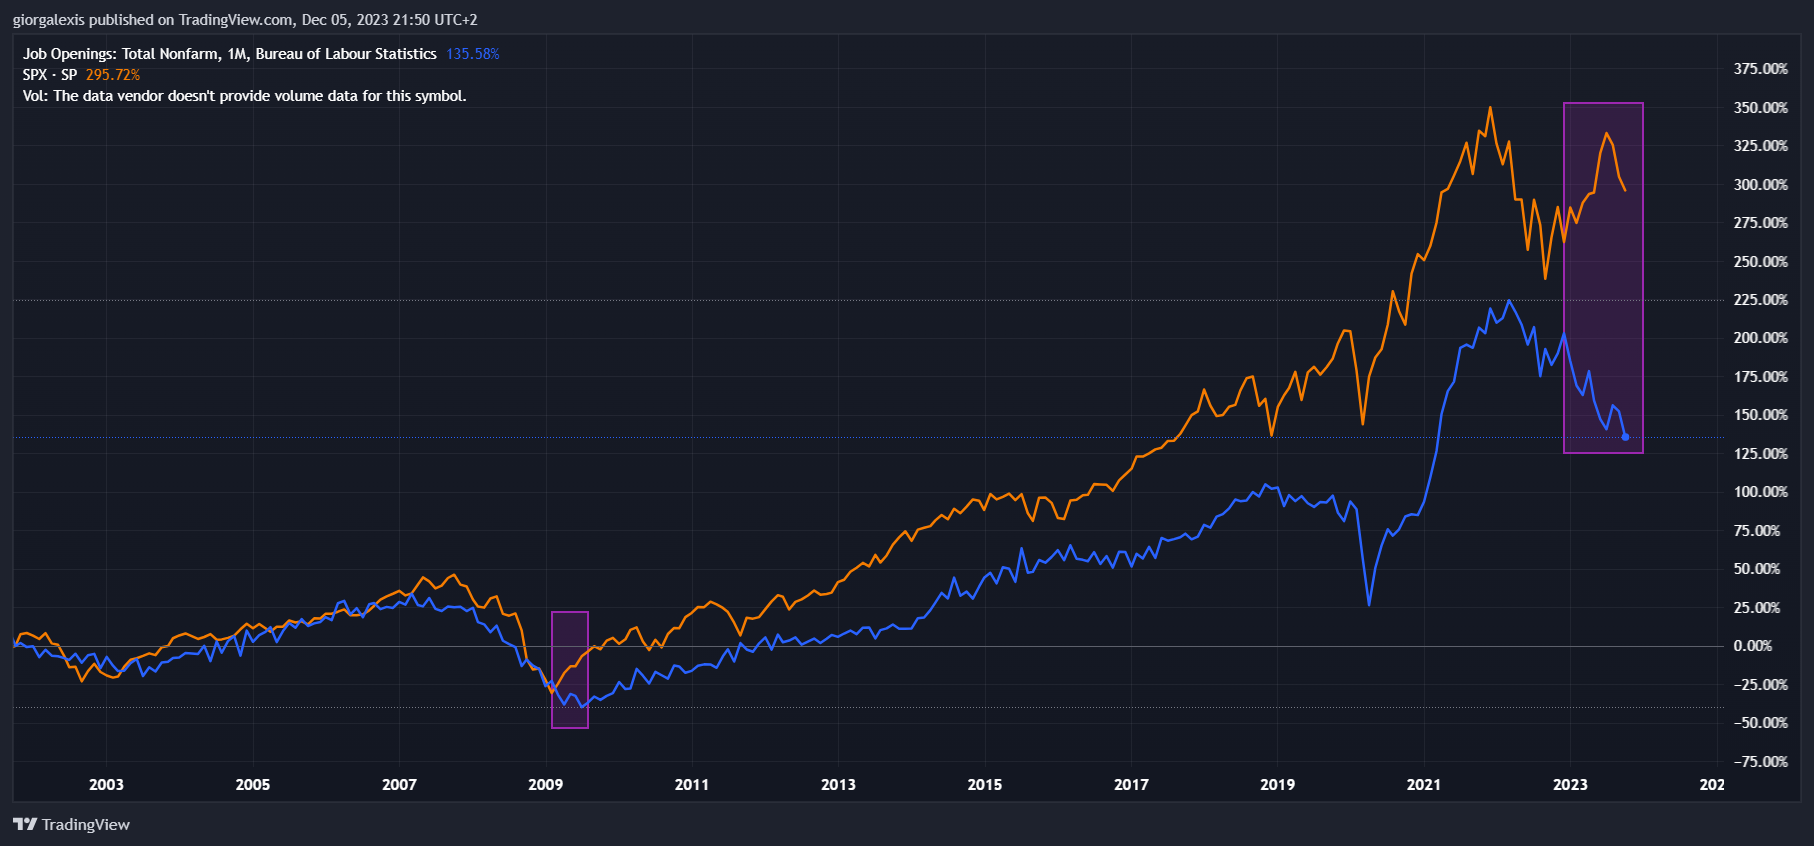Click the −75.00% price axis label

[1760, 762]
